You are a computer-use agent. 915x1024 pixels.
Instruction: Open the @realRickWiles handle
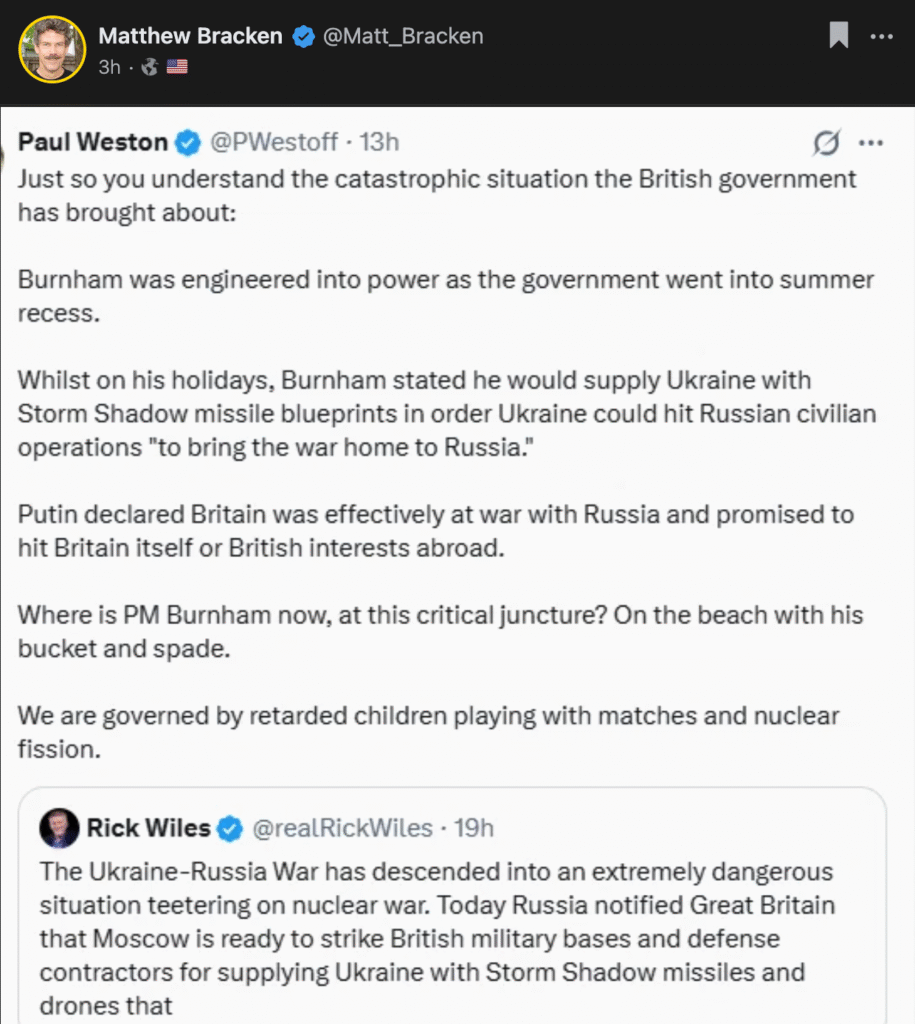(342, 828)
